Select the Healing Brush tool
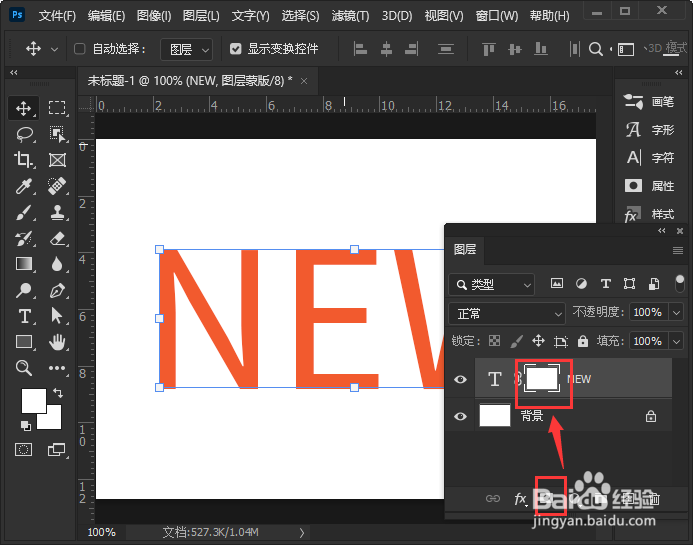The image size is (693, 545). pos(57,186)
